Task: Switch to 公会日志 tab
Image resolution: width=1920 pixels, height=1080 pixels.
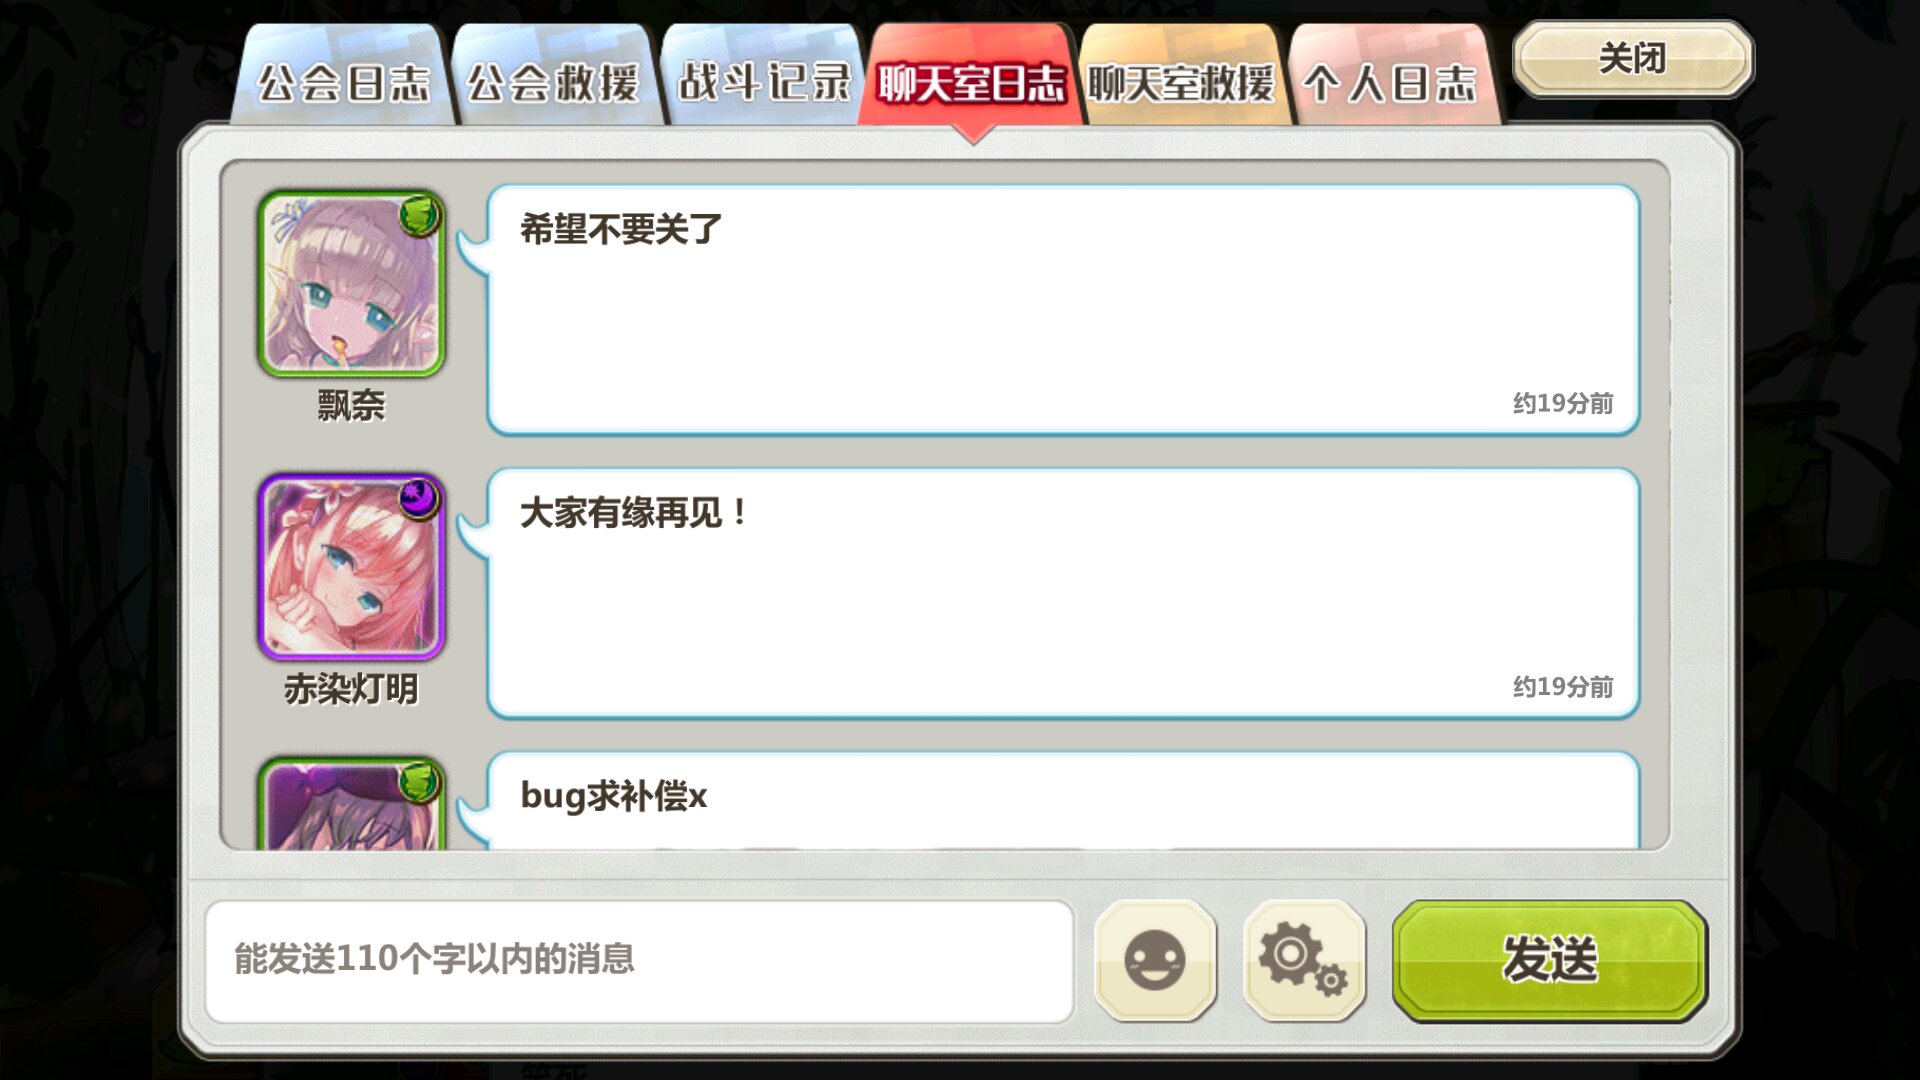Action: pyautogui.click(x=343, y=78)
